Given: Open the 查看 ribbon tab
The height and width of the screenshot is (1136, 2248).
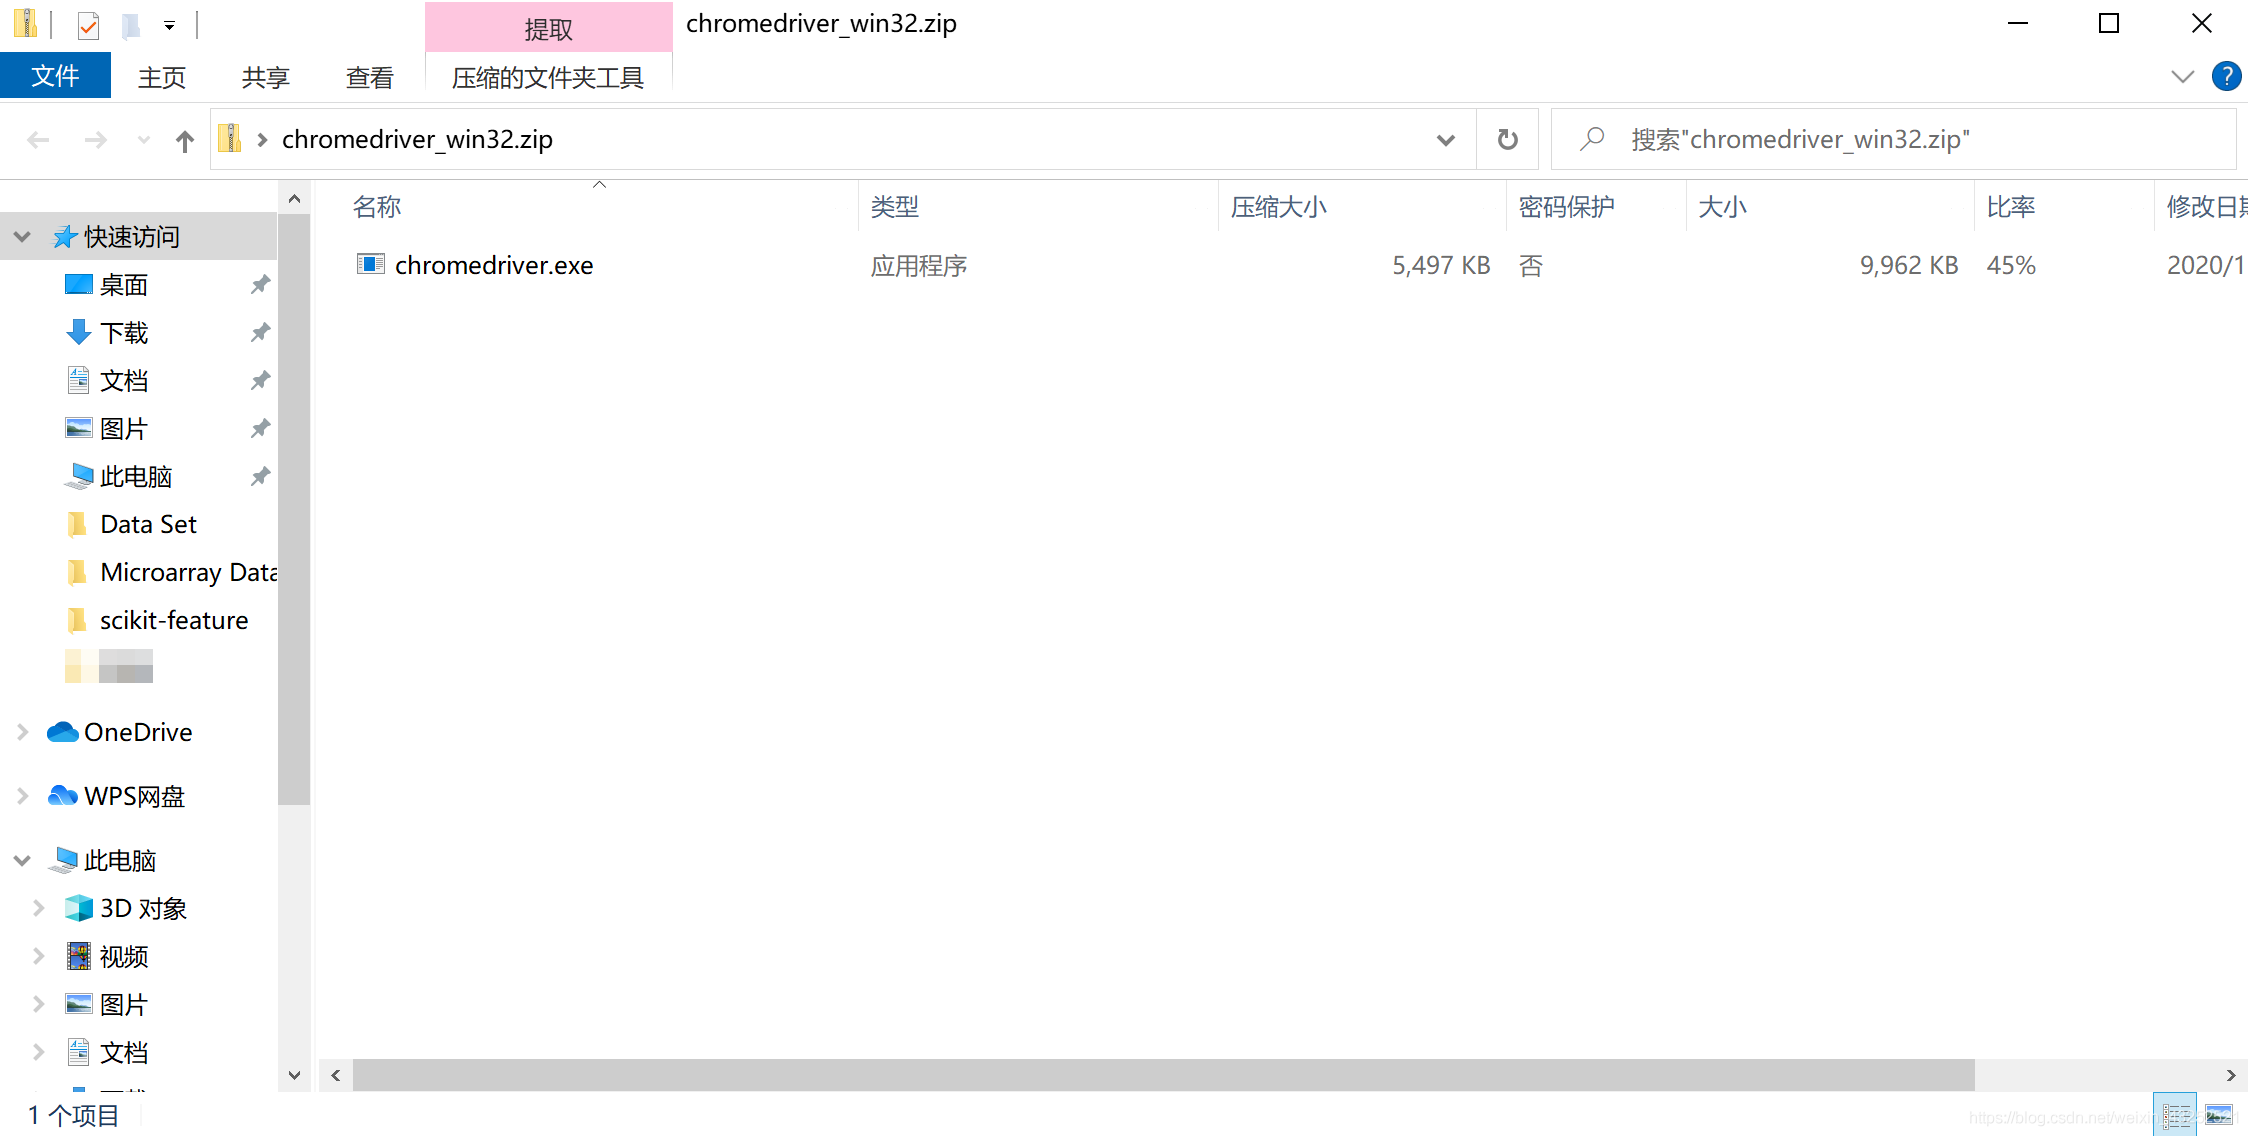Looking at the screenshot, I should click(369, 77).
